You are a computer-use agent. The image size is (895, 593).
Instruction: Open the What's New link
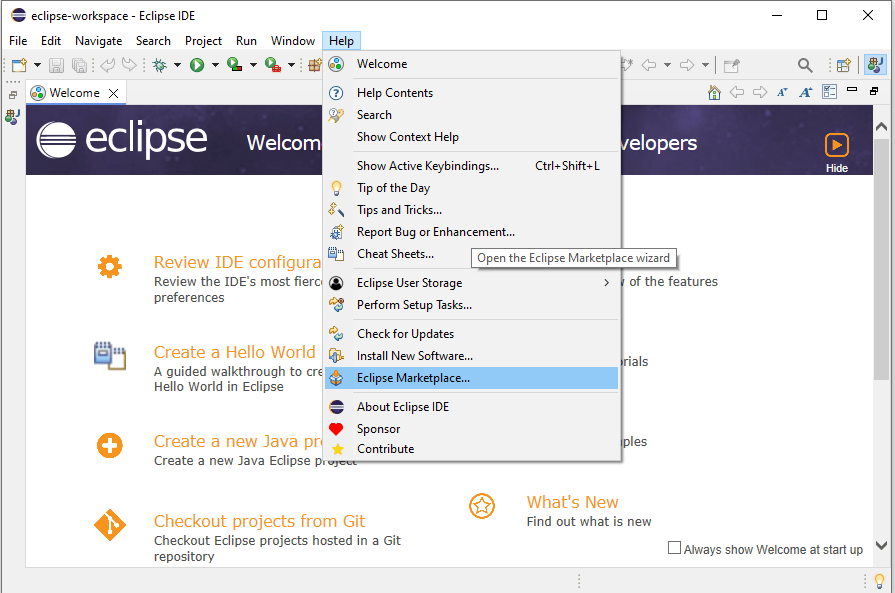(x=573, y=502)
